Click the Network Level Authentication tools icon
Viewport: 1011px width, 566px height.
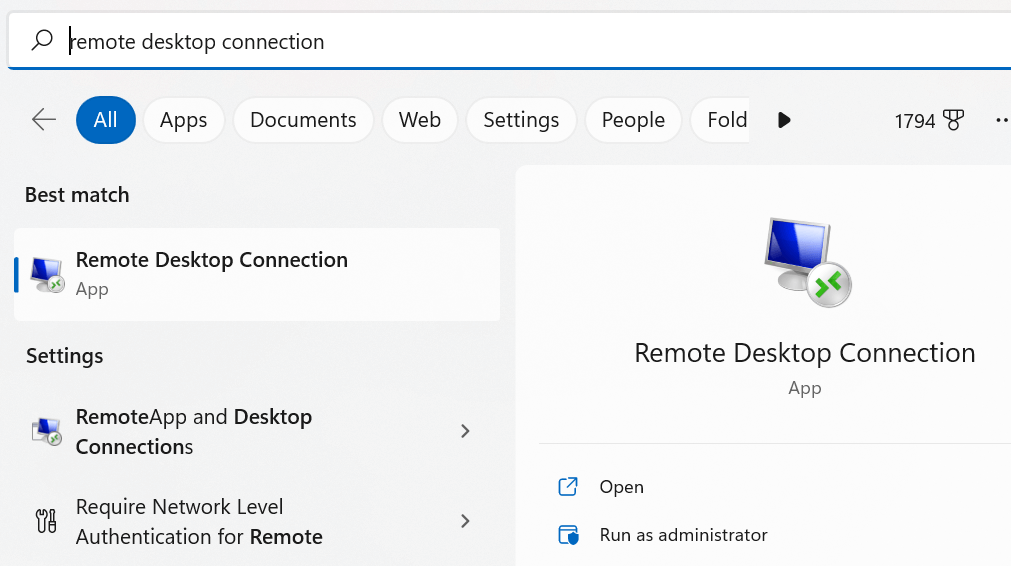tap(46, 521)
